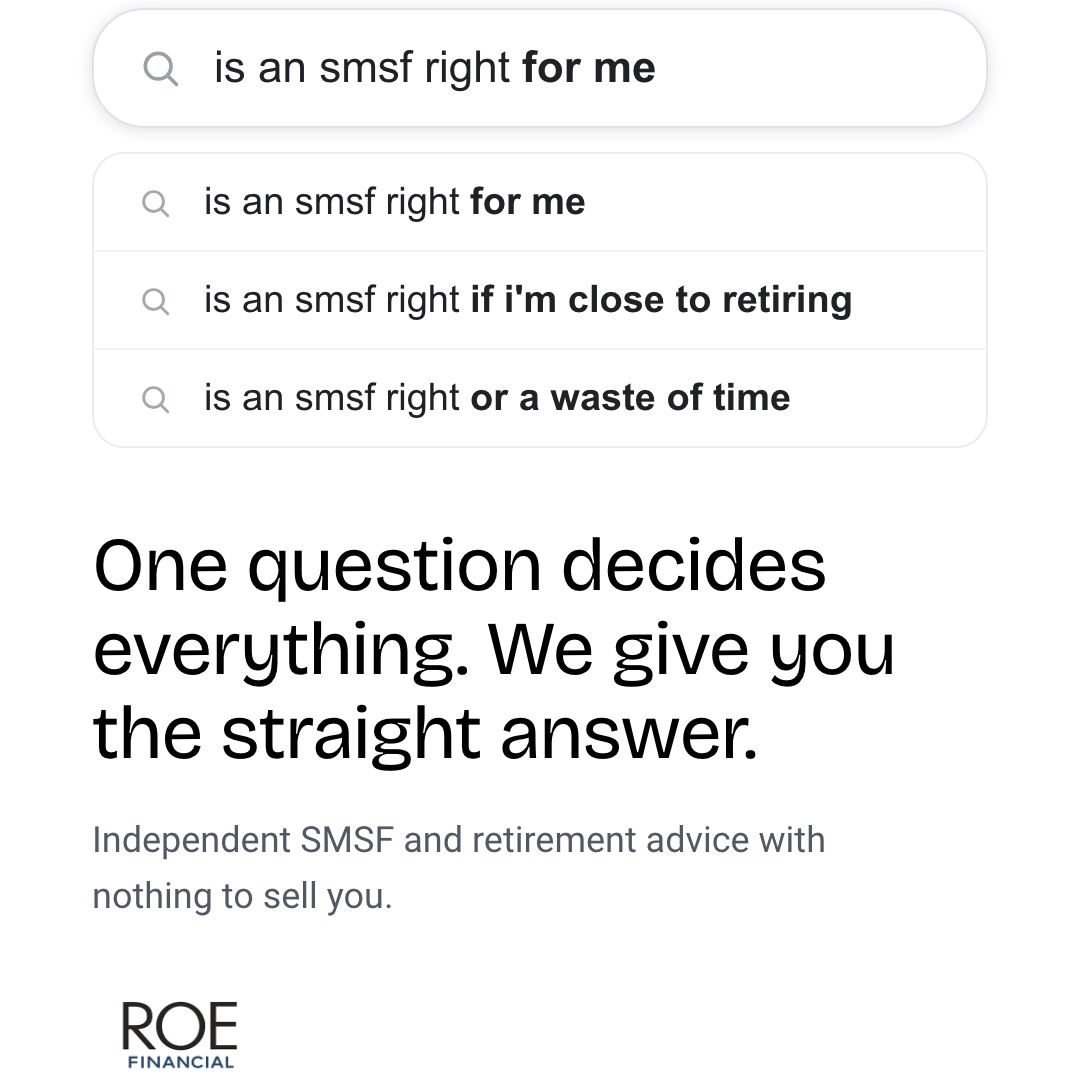Focus the main search input field
This screenshot has width=1080, height=1080.
(540, 68)
